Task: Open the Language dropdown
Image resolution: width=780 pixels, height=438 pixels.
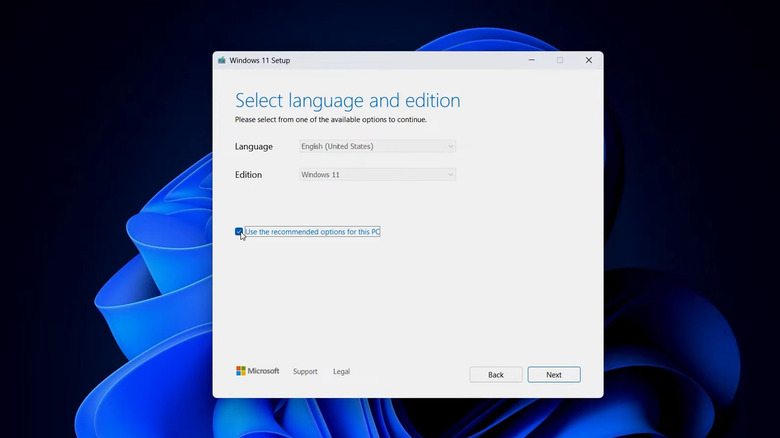Action: point(378,146)
